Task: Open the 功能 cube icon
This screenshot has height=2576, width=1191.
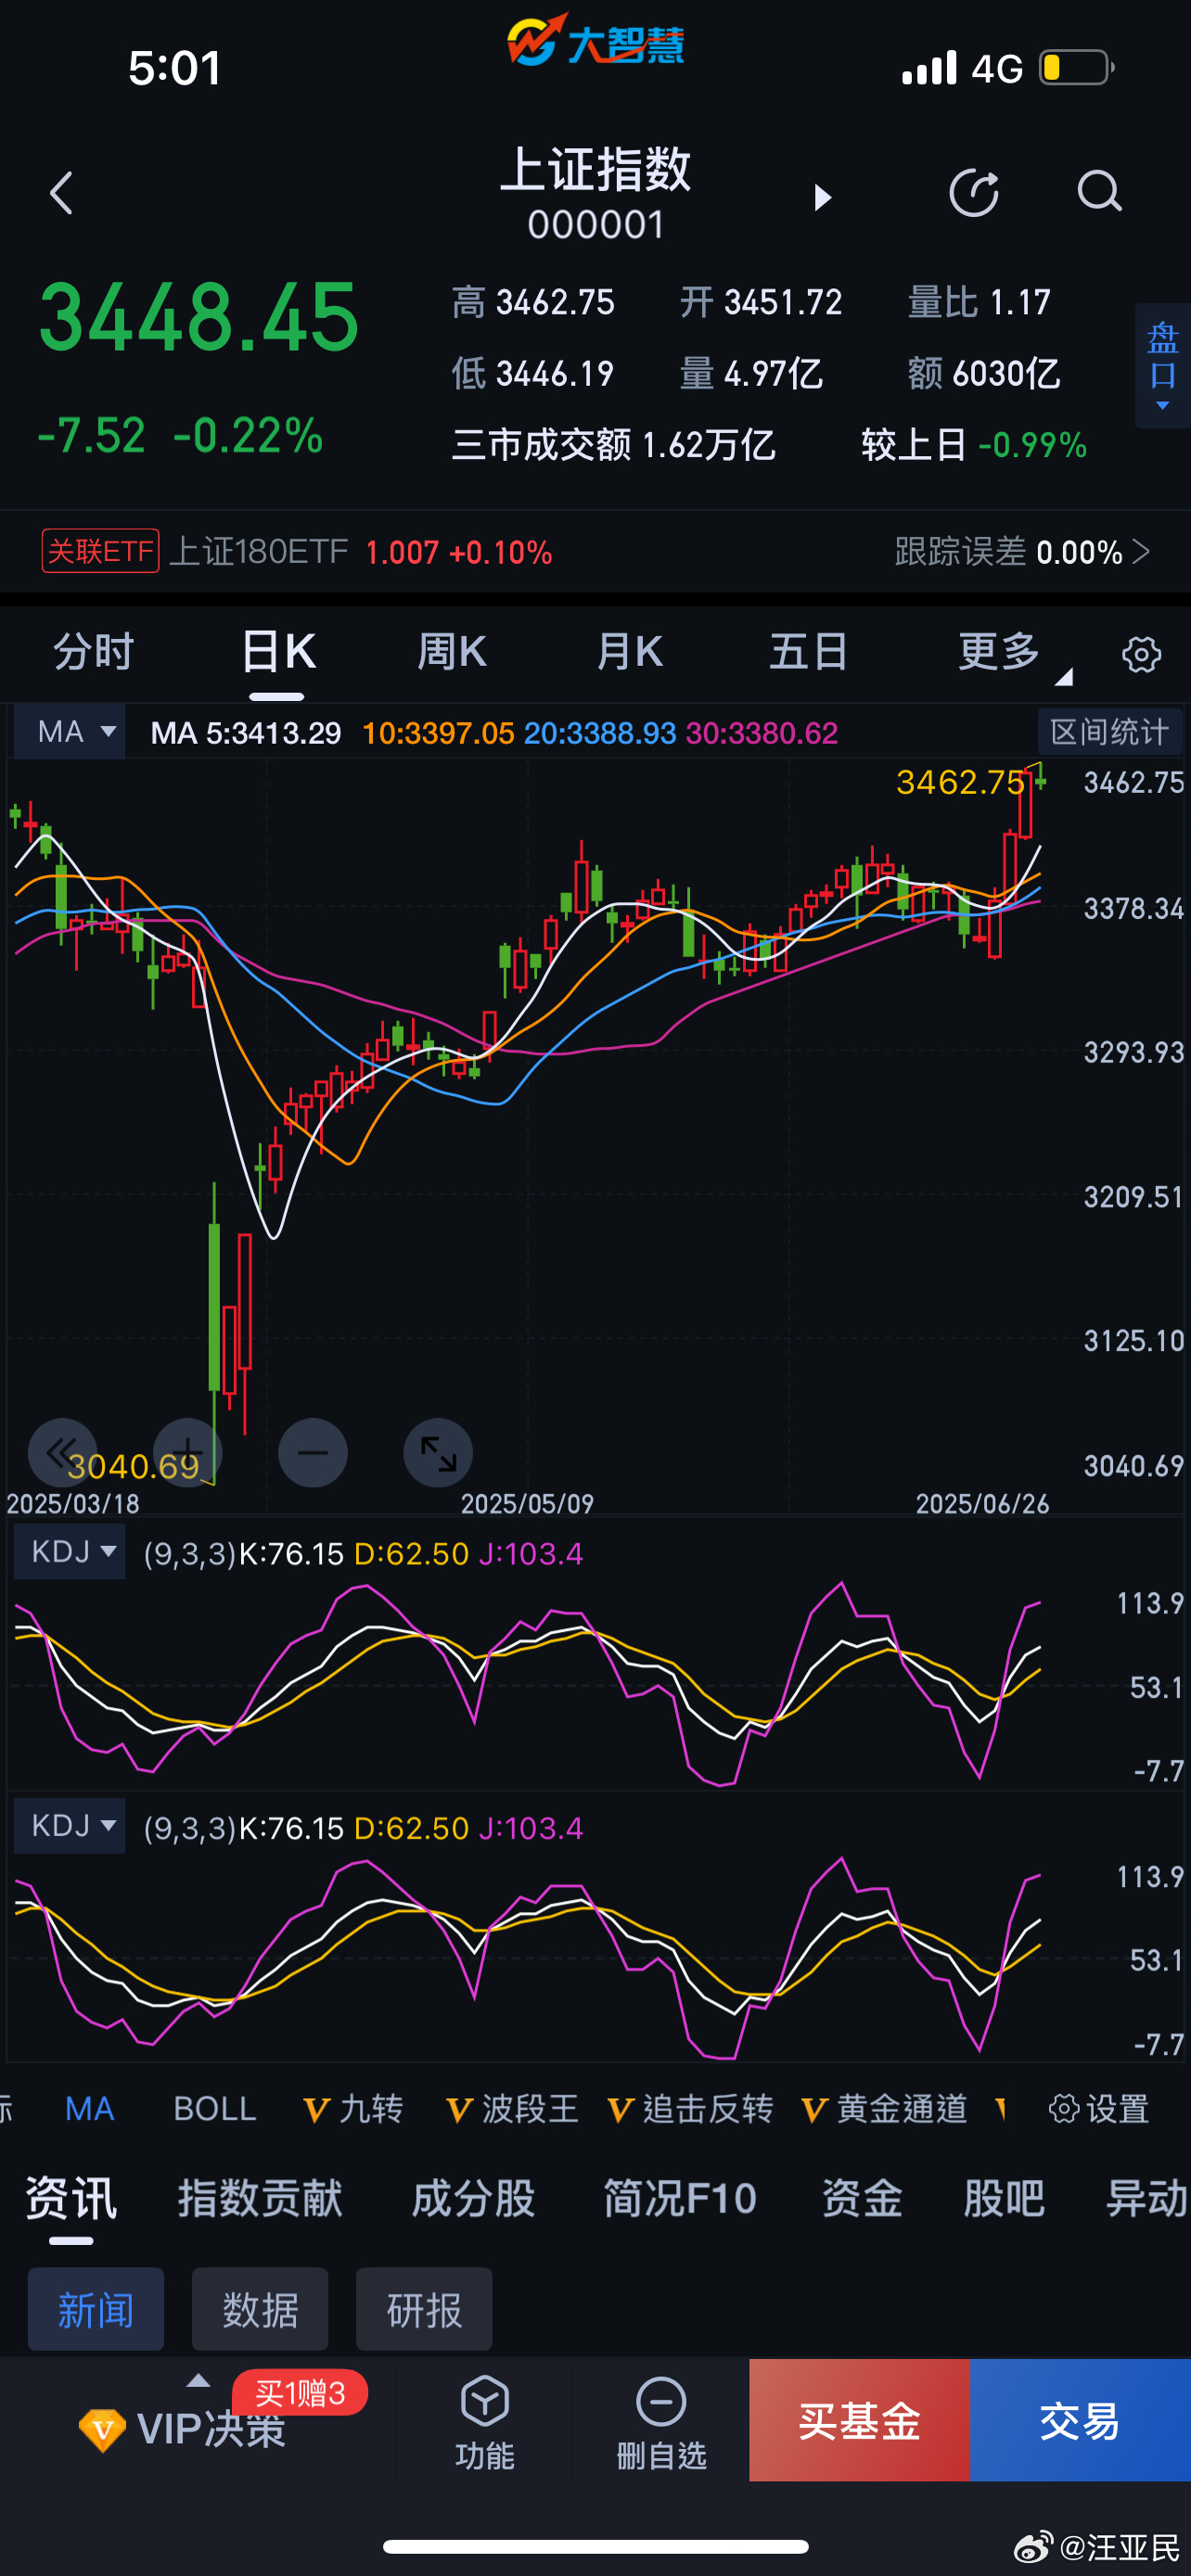Action: [485, 2420]
